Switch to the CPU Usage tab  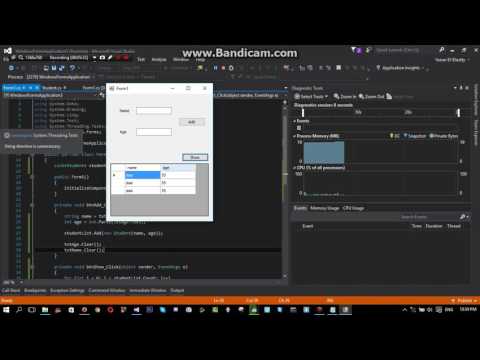[353, 208]
